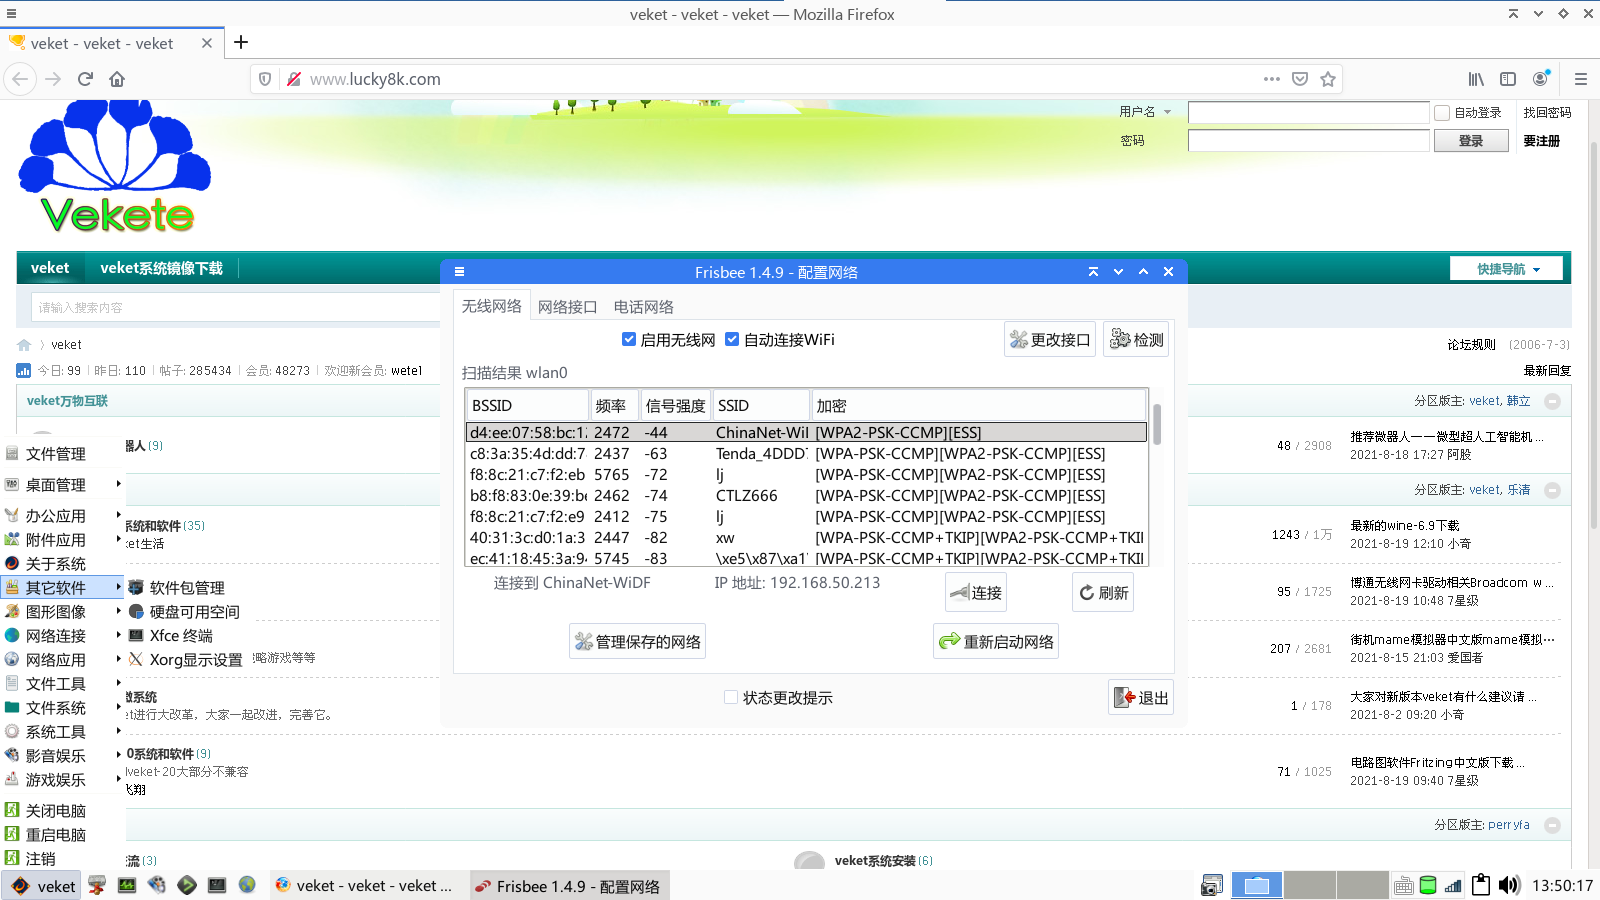Sort by the 信号强度 column header
1600x900 pixels.
tap(675, 405)
